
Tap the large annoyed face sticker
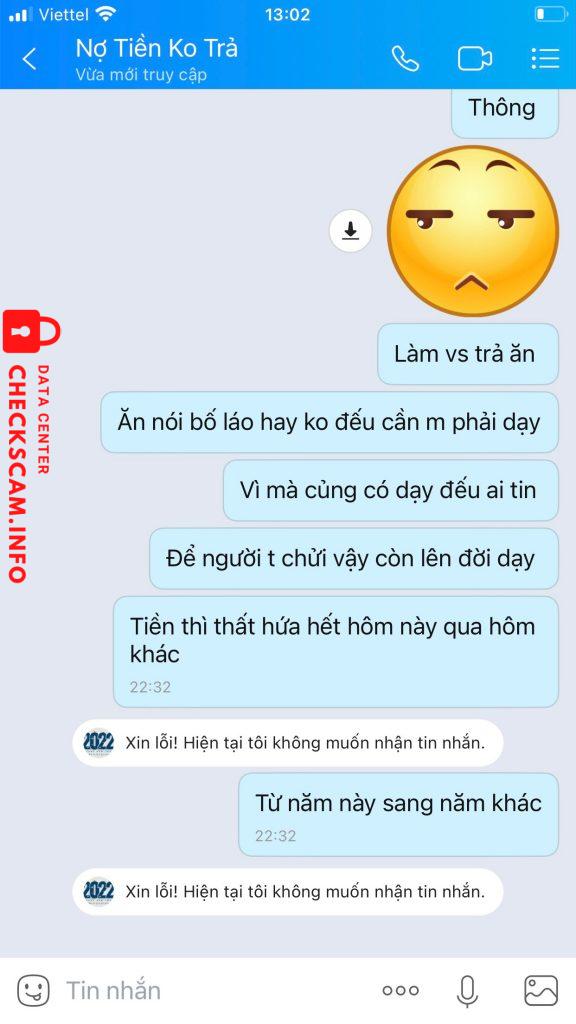tap(473, 231)
